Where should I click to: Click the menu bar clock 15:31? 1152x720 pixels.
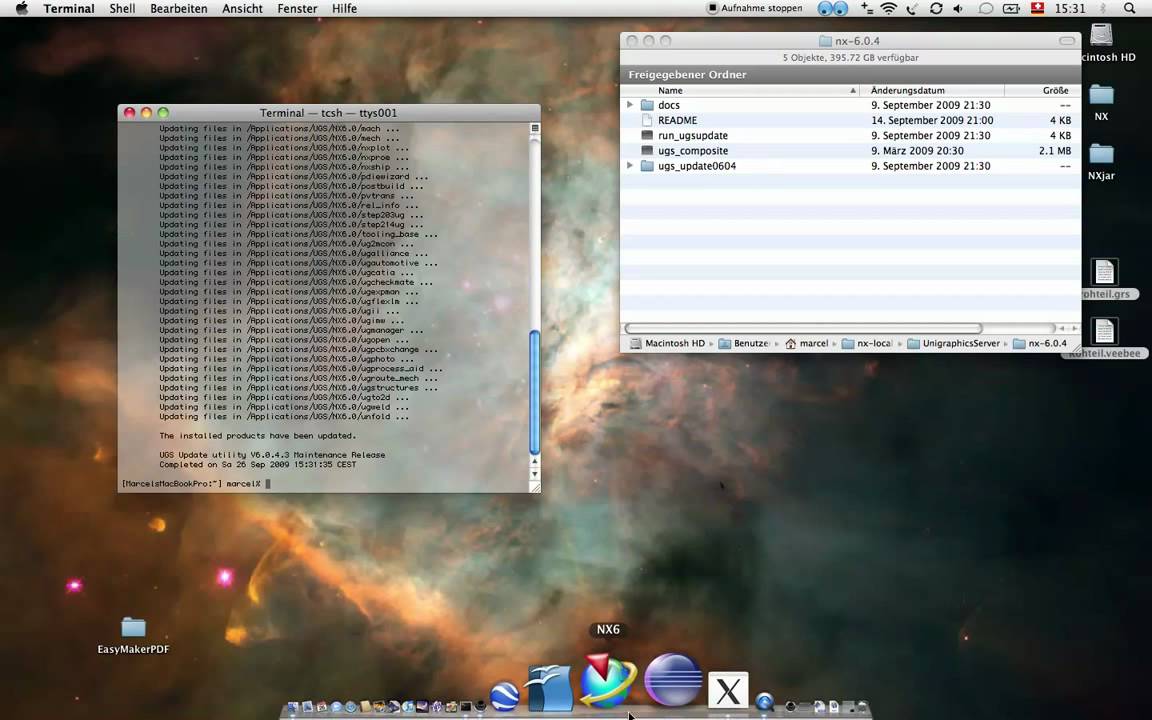[1070, 9]
